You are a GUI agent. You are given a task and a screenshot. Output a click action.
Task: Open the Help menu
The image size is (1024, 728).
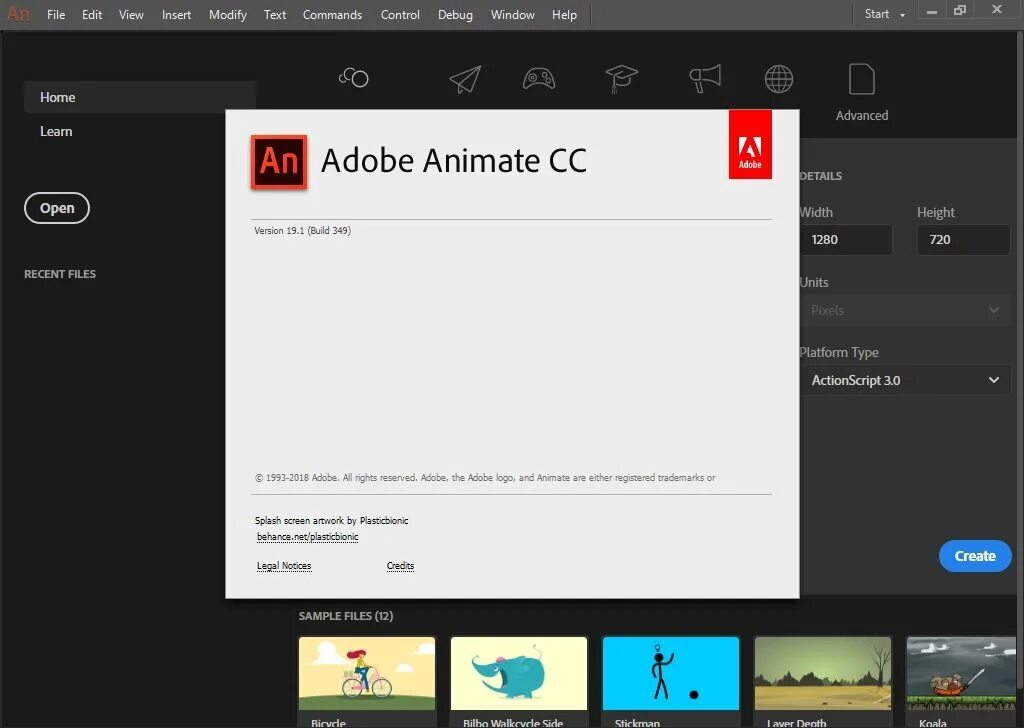coord(564,14)
